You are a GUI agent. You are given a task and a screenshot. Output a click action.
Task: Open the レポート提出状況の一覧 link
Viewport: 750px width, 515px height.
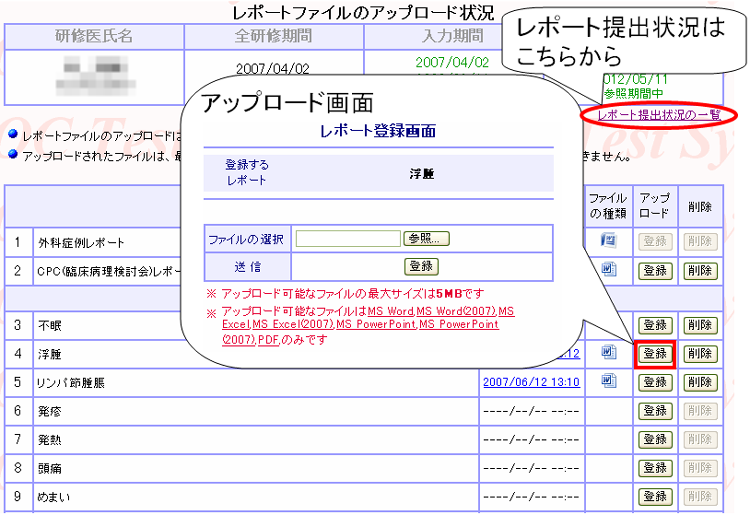pyautogui.click(x=659, y=115)
